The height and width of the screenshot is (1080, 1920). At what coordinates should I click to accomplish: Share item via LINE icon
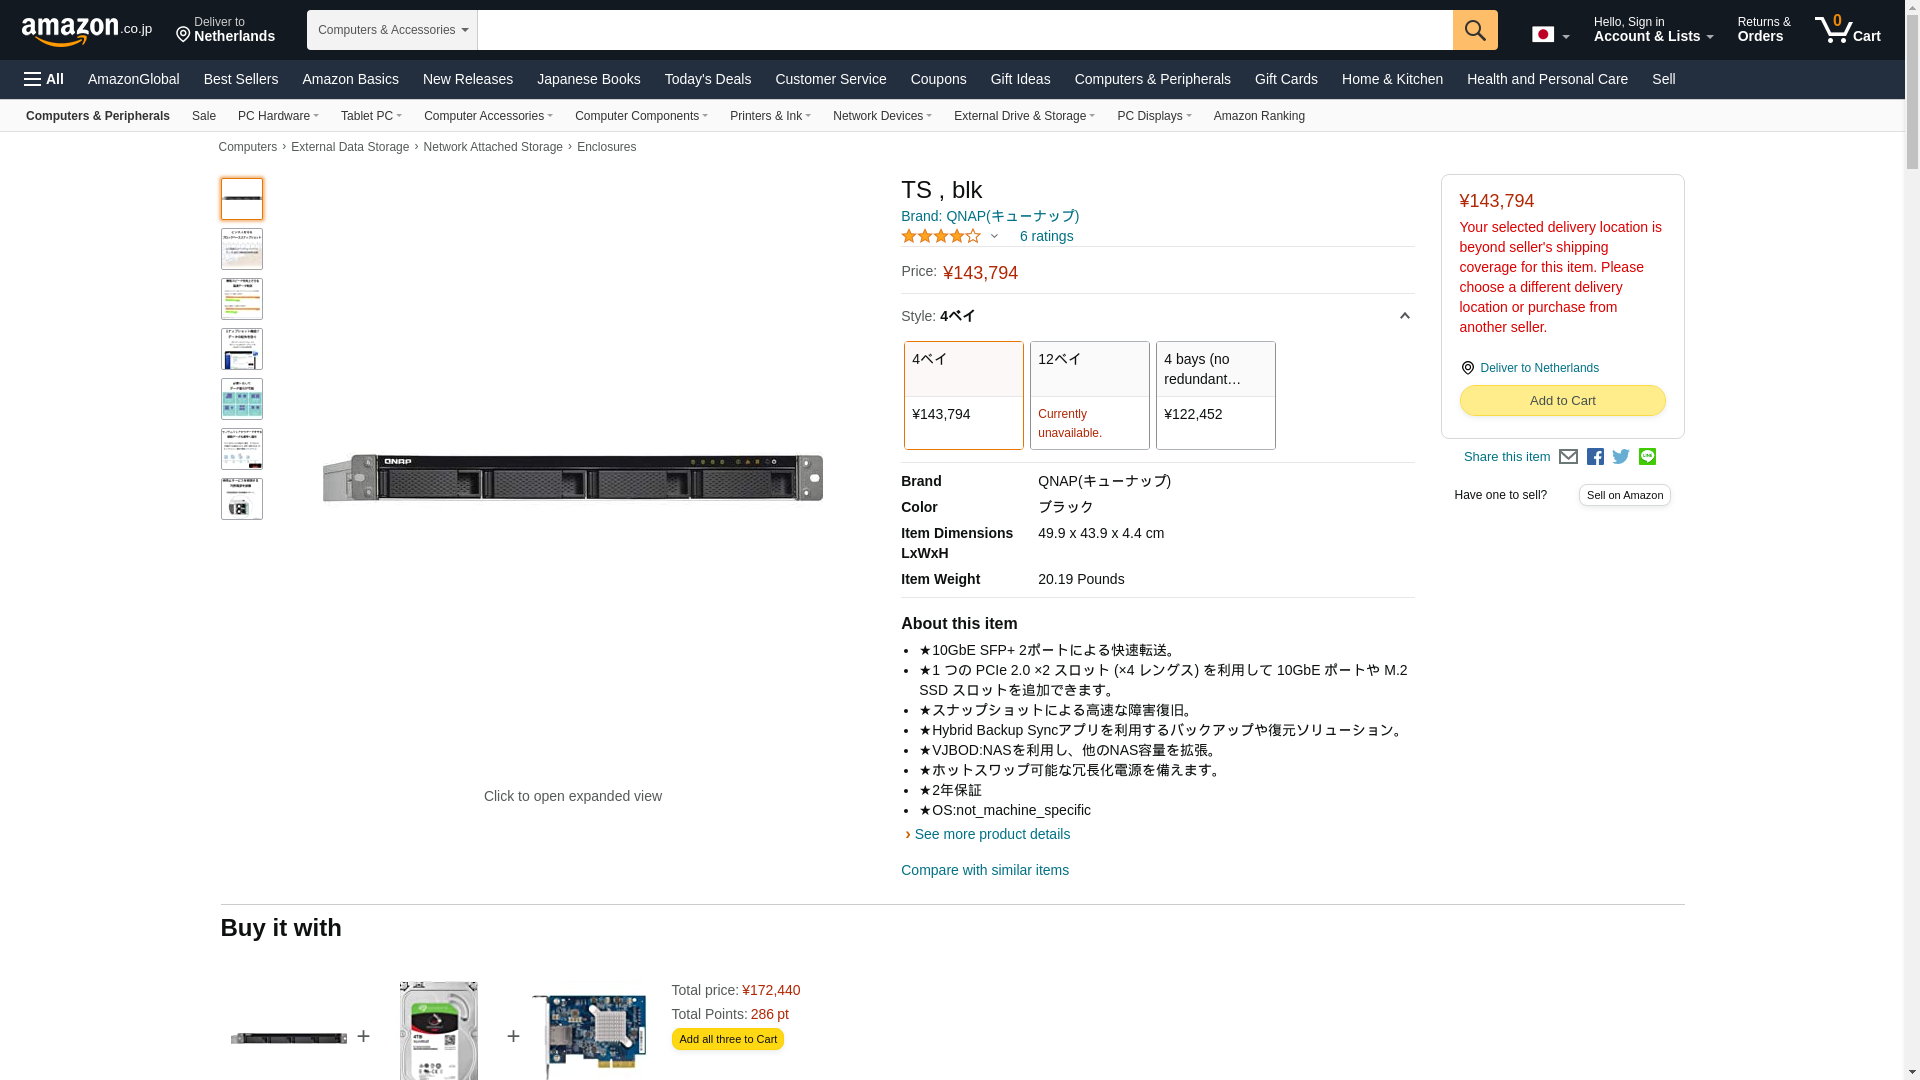[1647, 457]
